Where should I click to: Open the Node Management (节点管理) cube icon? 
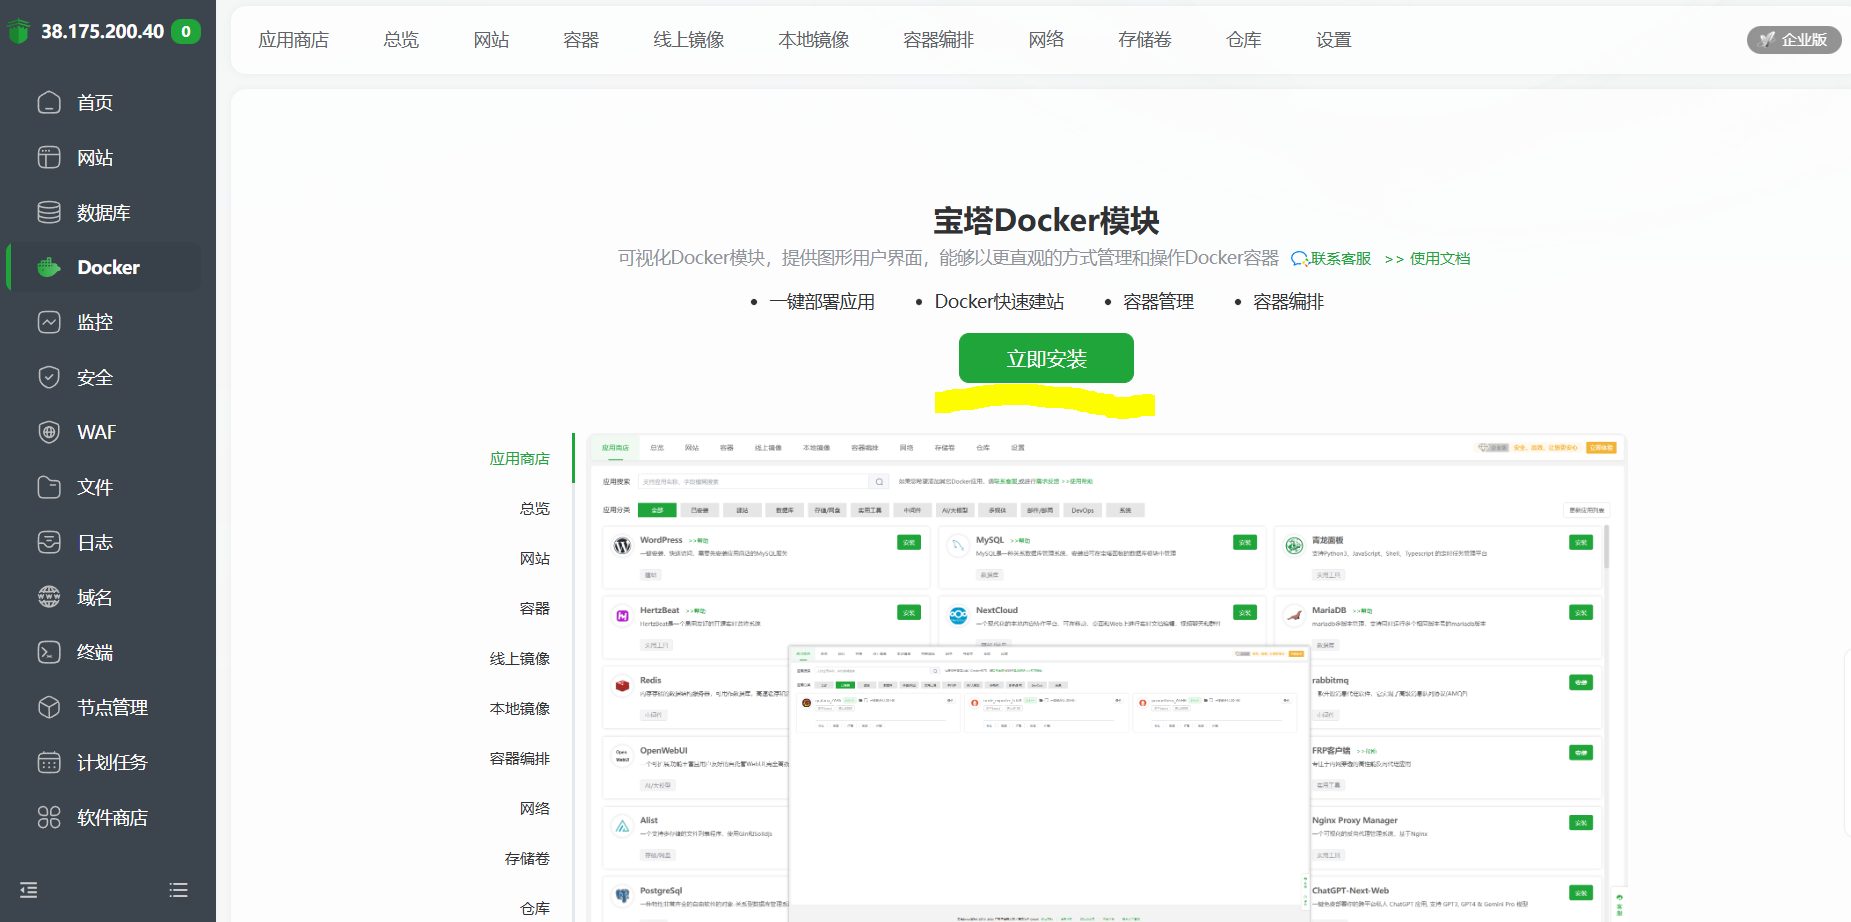coord(49,707)
